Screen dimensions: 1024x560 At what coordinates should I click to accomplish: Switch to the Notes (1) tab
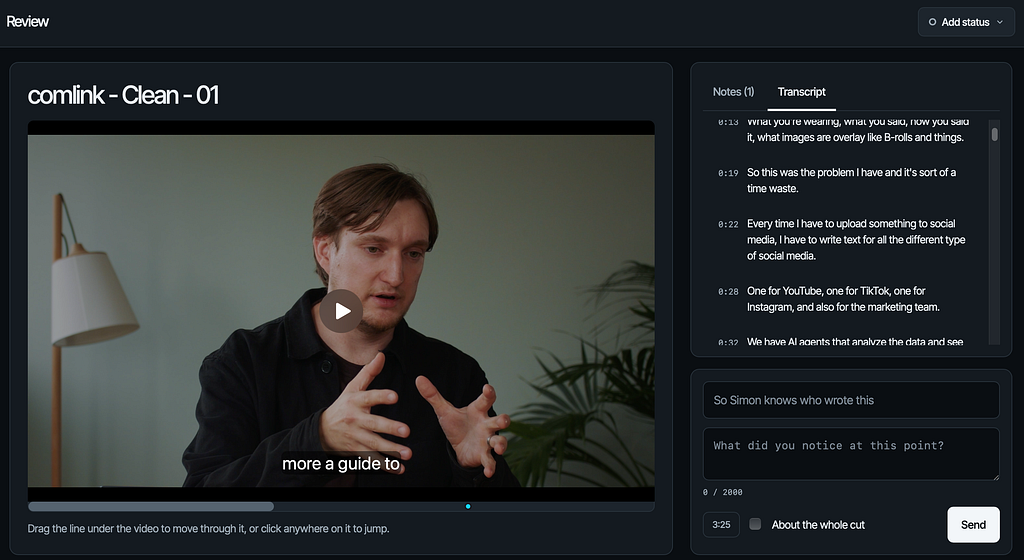(x=733, y=92)
